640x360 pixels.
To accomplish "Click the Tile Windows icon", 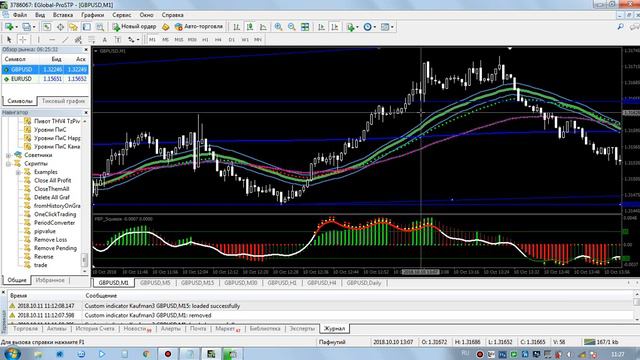I will (305, 27).
